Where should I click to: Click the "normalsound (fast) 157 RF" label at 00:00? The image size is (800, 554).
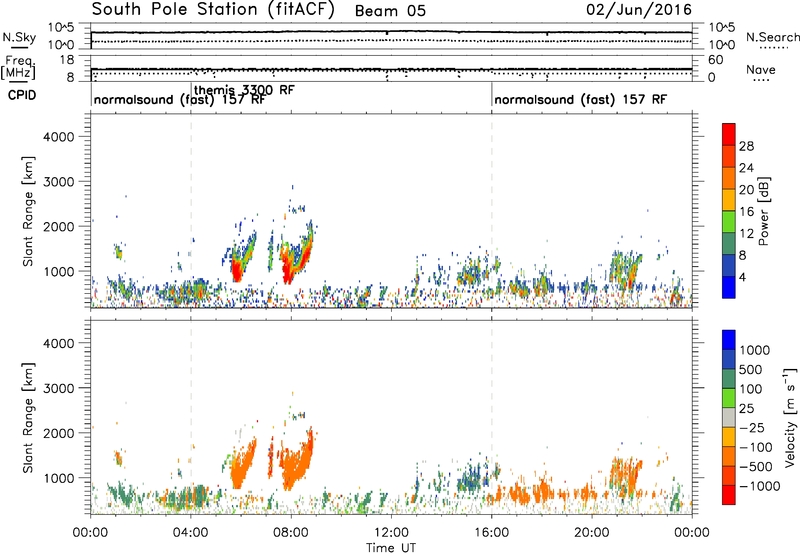click(179, 99)
